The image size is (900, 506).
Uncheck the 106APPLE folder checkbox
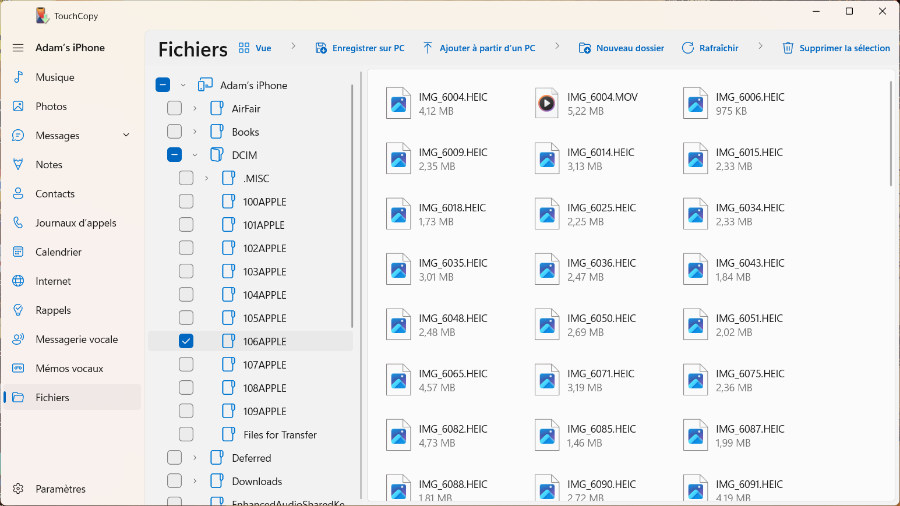(x=186, y=341)
